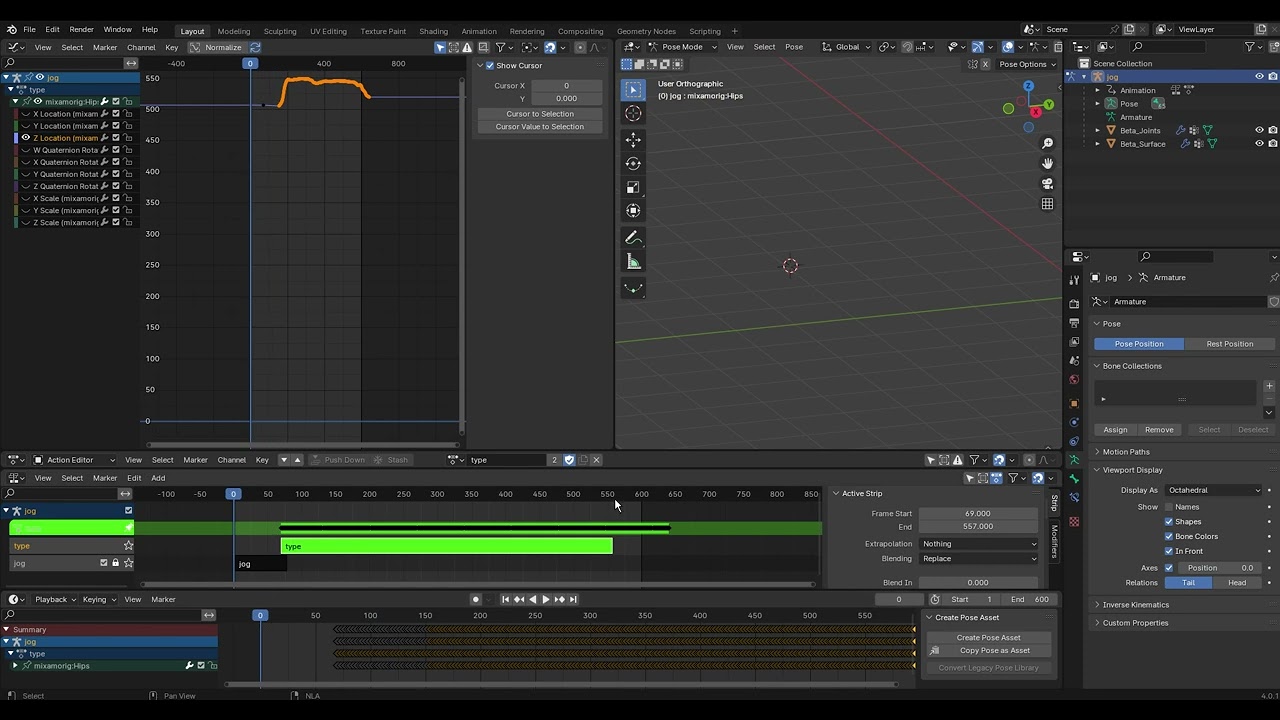Click fake user shield icon for type action
1280x720 pixels.
click(570, 460)
